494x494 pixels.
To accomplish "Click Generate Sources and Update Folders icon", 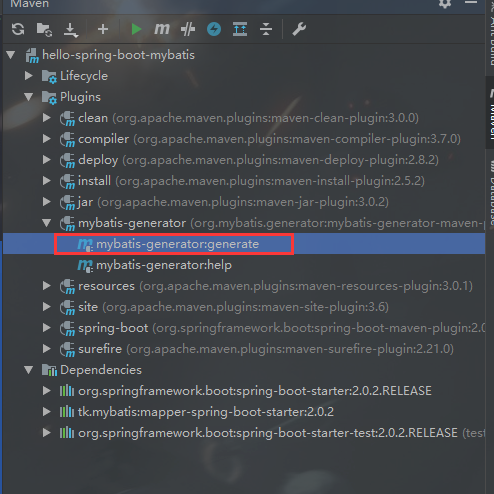I will point(44,29).
